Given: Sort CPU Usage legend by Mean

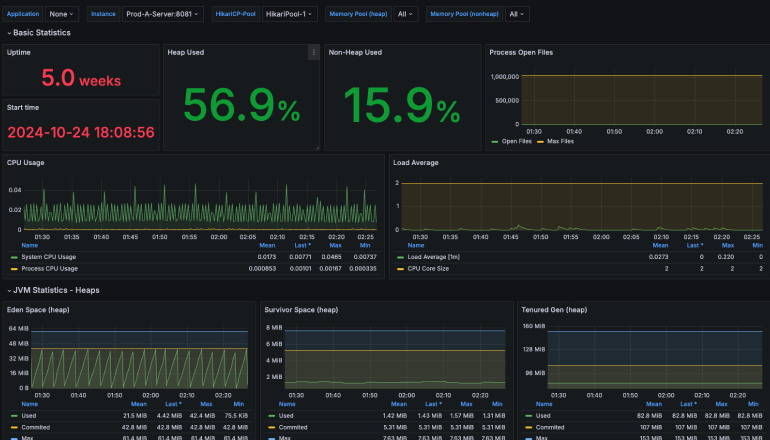Looking at the screenshot, I should (267, 246).
